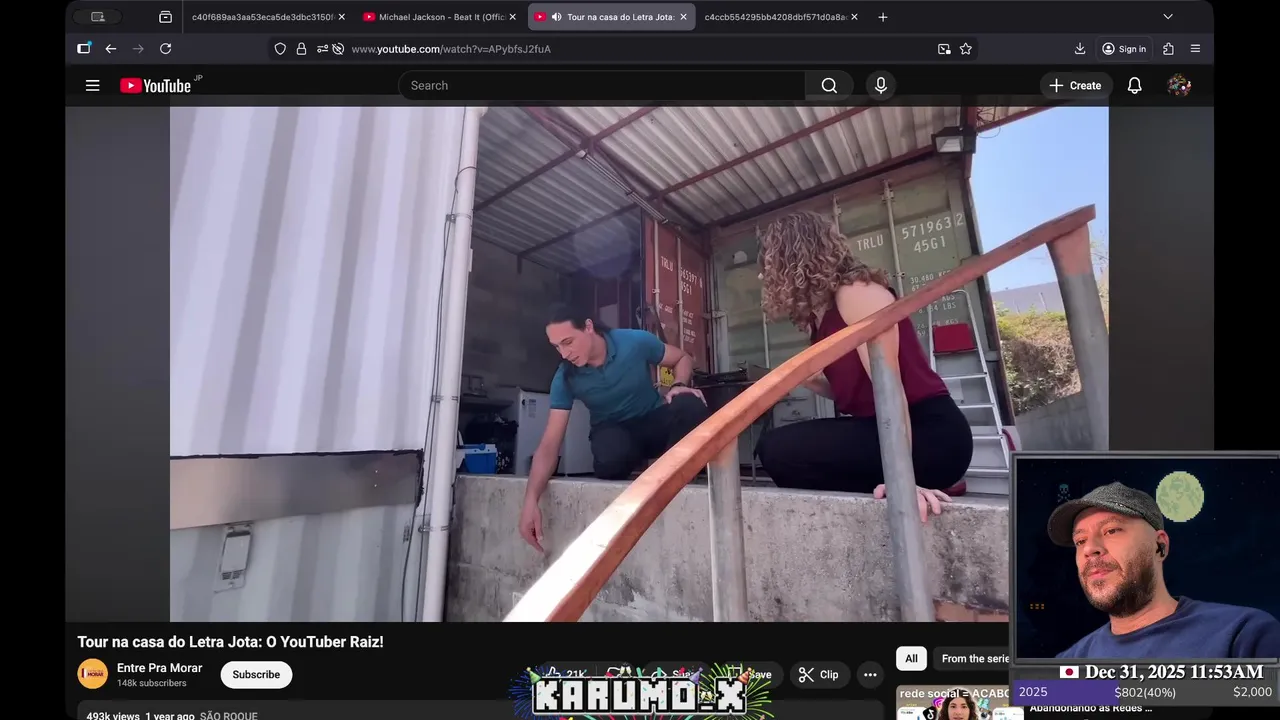Image resolution: width=1280 pixels, height=720 pixels.
Task: Close the c40f689aa3aa53 tab
Action: tap(341, 17)
